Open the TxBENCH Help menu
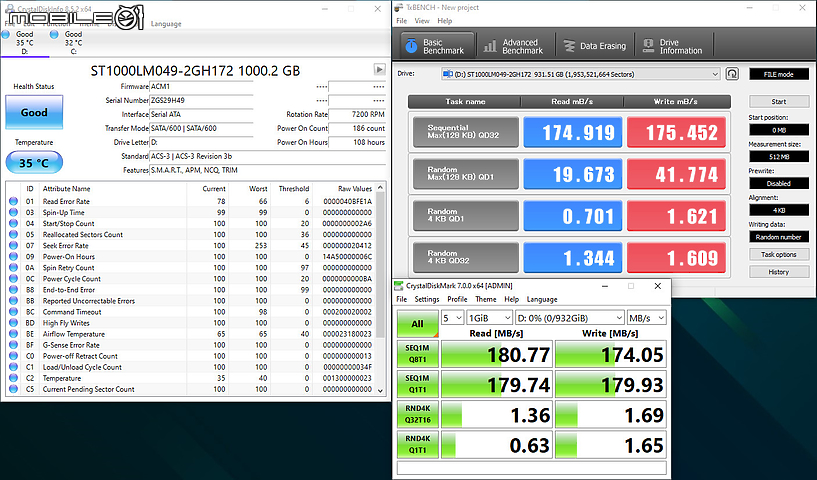817x480 pixels. pos(444,21)
